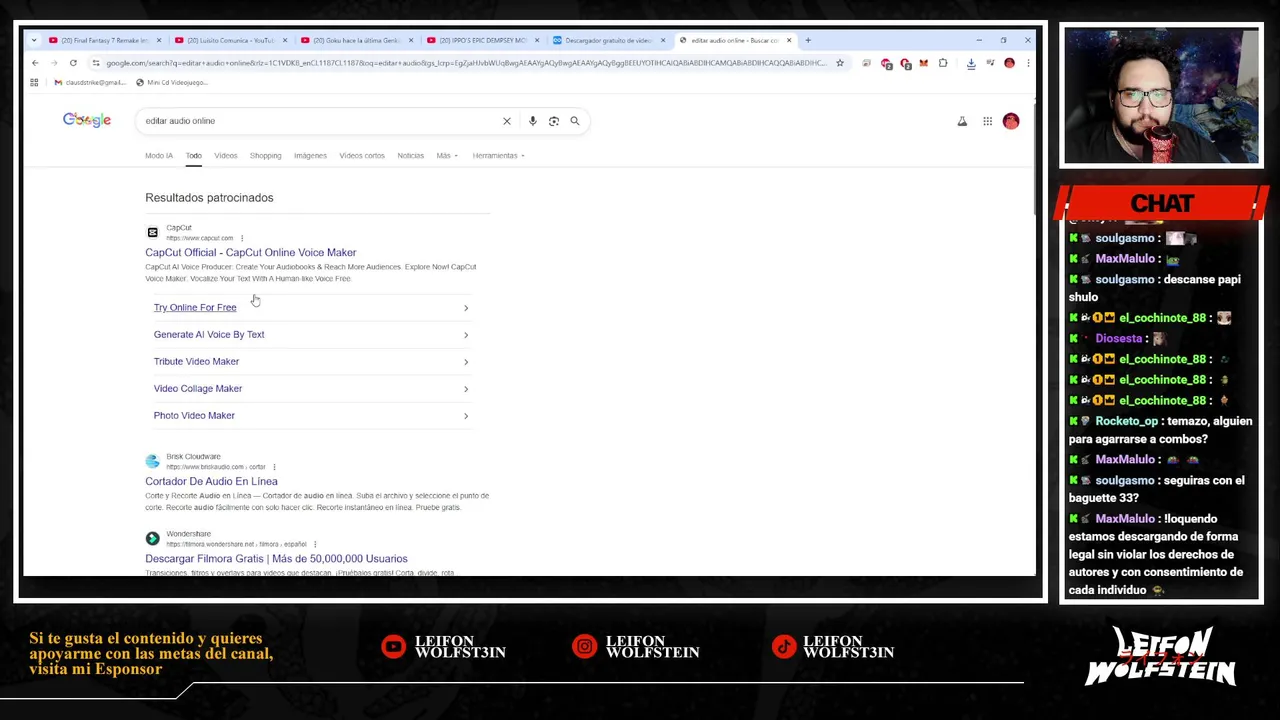Select the Videos search filter
This screenshot has width=1280, height=720.
click(x=226, y=155)
